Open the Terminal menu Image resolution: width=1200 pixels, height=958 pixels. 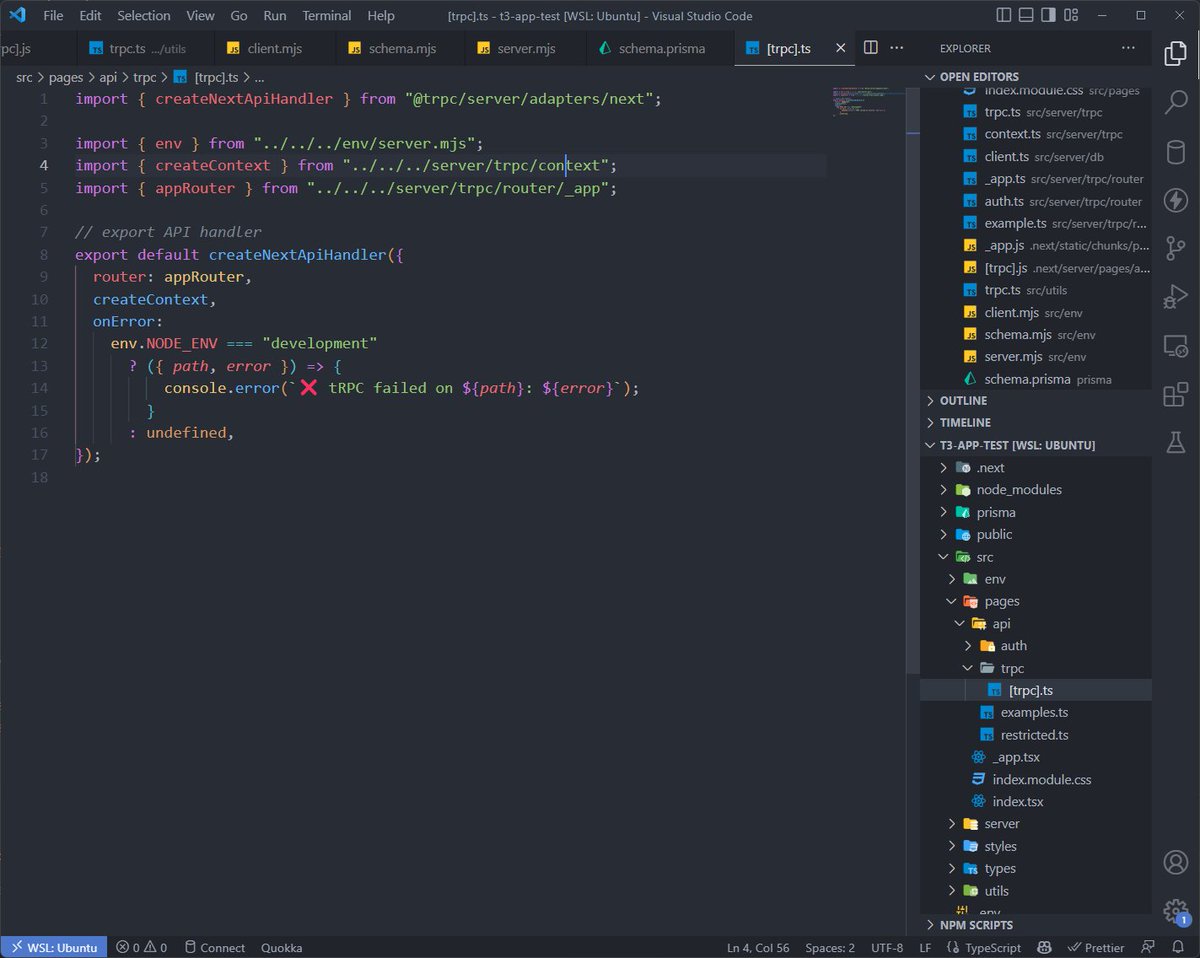(327, 16)
